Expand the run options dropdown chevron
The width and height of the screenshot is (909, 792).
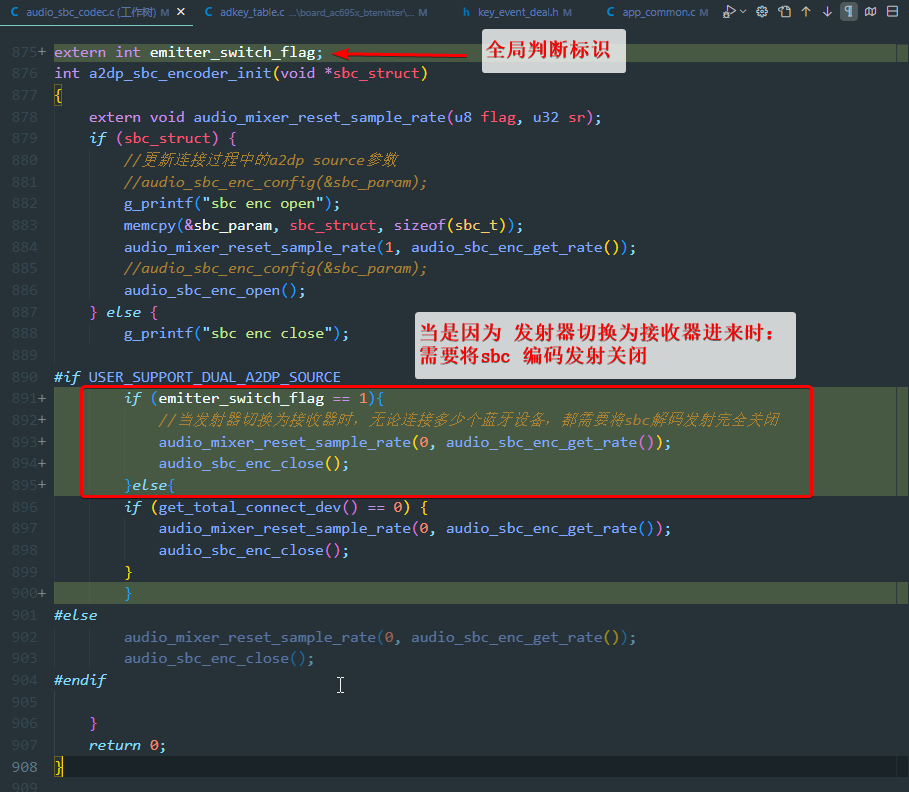point(743,12)
